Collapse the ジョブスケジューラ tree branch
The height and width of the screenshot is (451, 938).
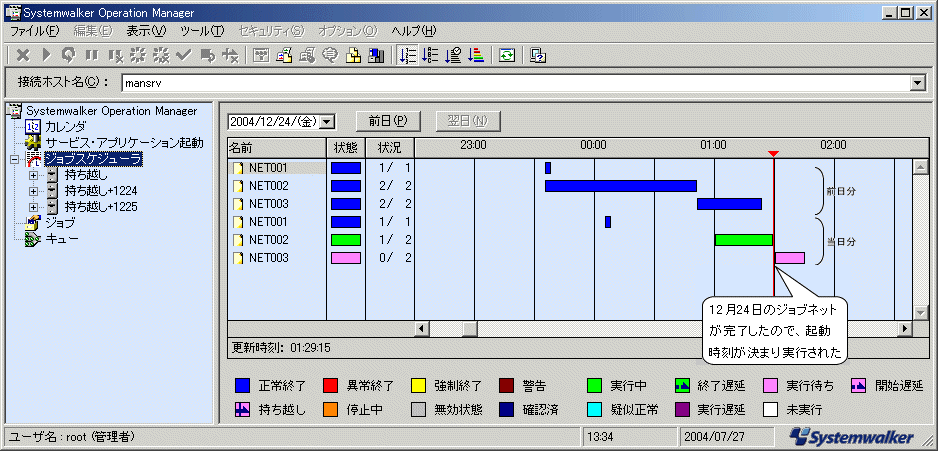click(14, 160)
